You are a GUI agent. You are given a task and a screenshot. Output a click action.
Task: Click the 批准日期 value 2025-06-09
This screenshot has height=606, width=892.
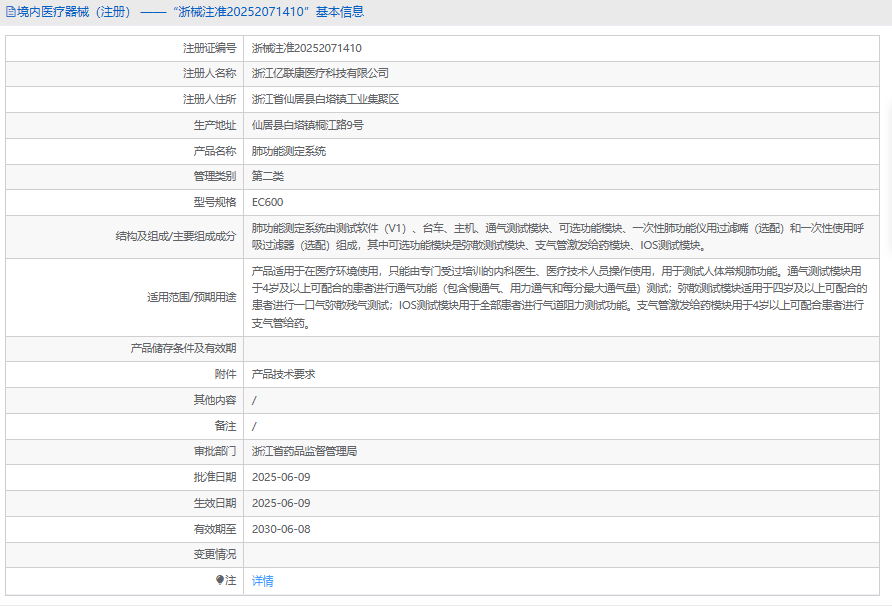[x=281, y=477]
